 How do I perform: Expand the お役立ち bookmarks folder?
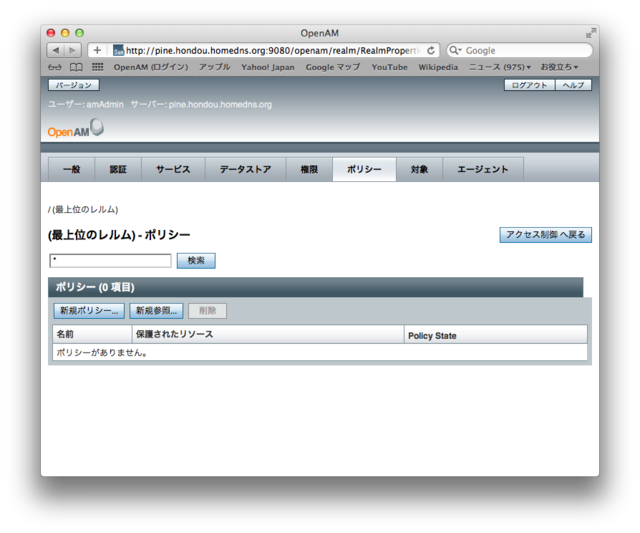[x=559, y=67]
